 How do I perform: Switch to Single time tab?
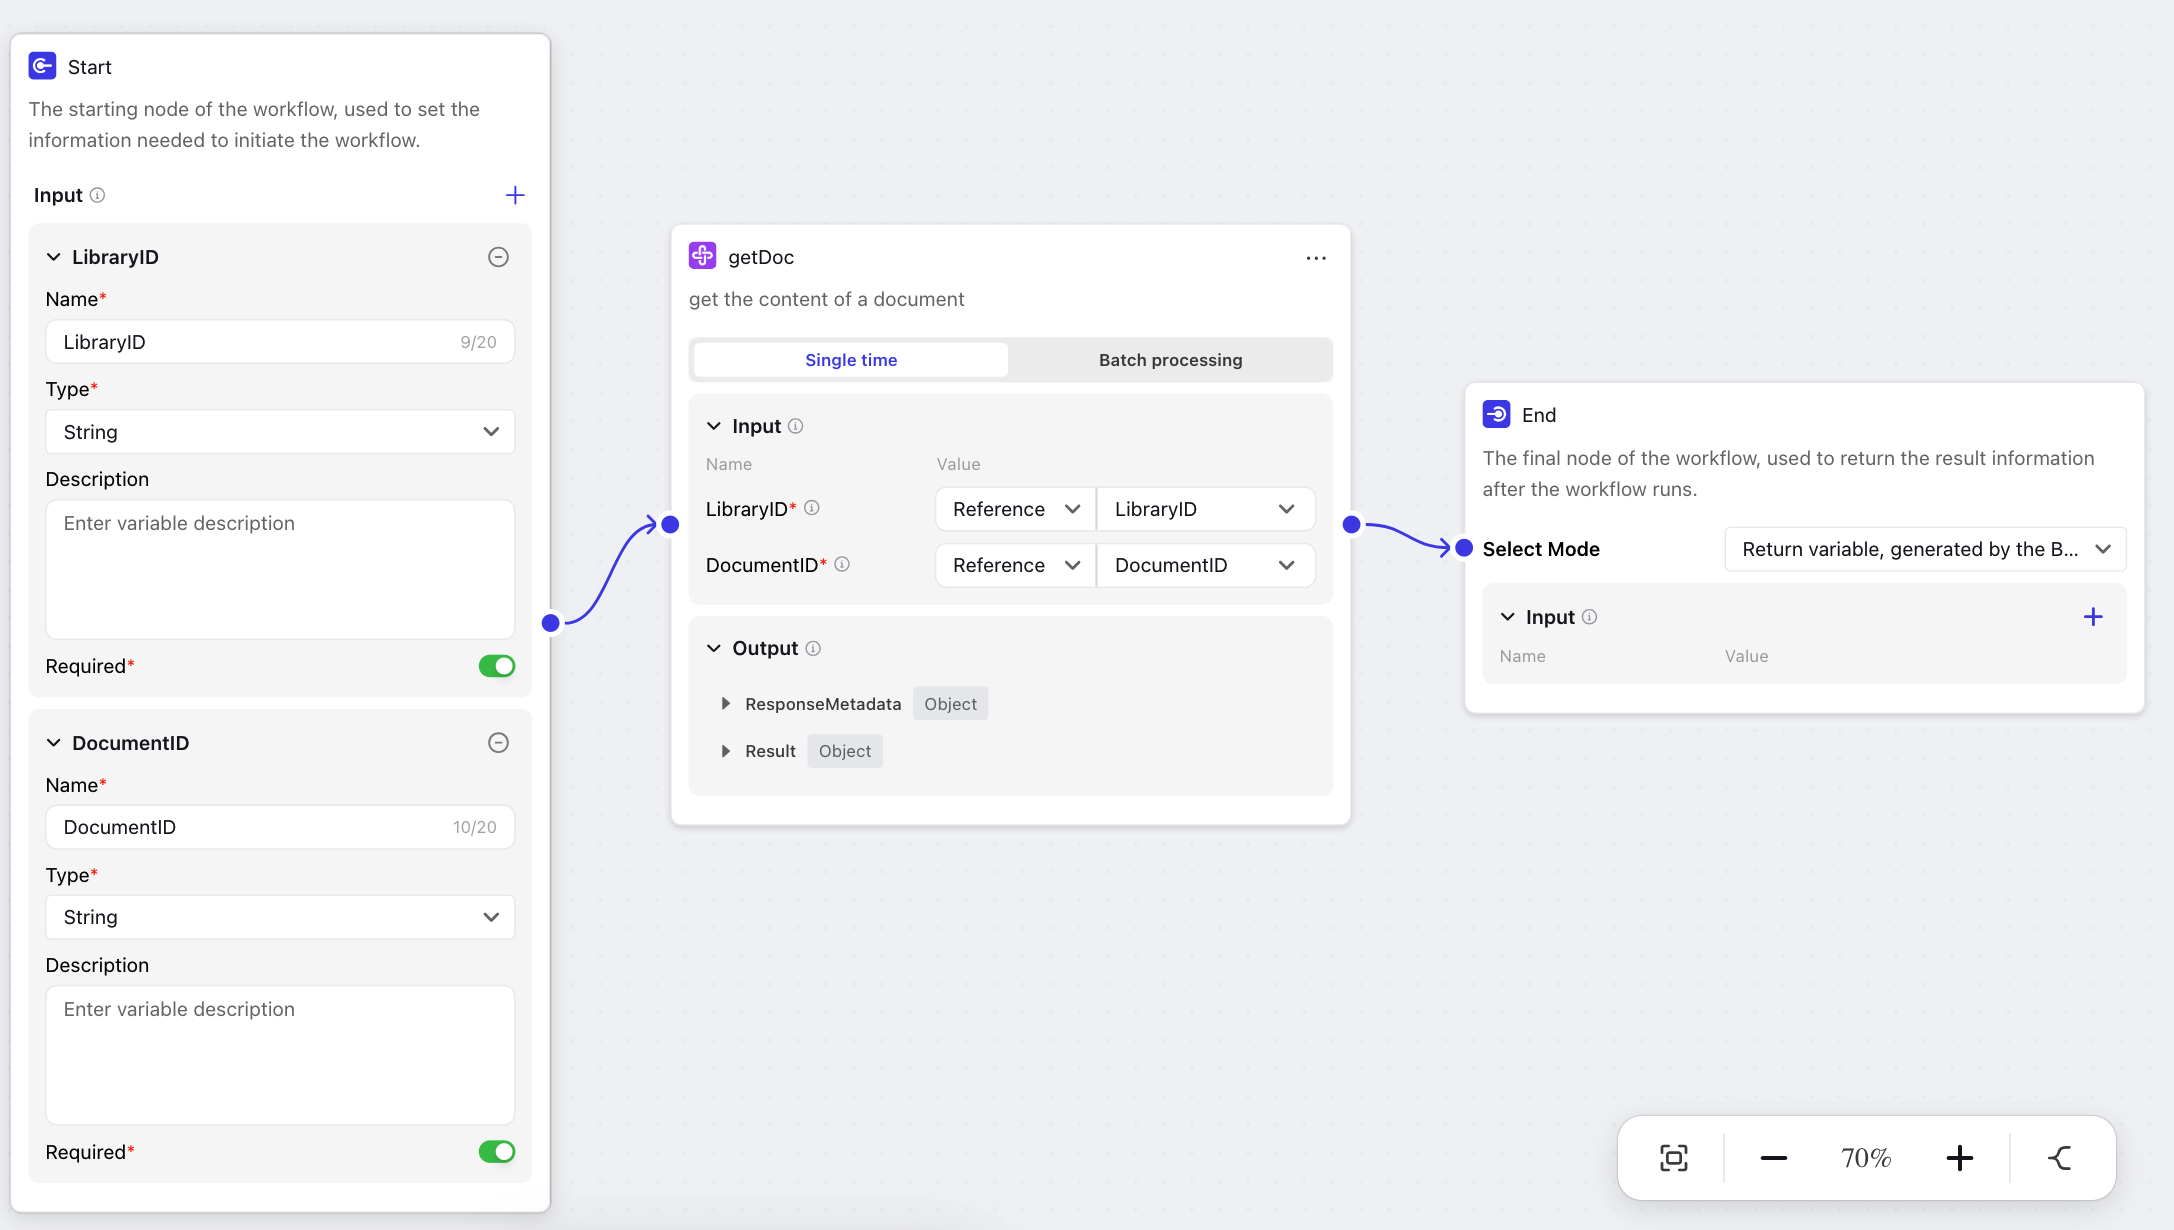tap(851, 360)
